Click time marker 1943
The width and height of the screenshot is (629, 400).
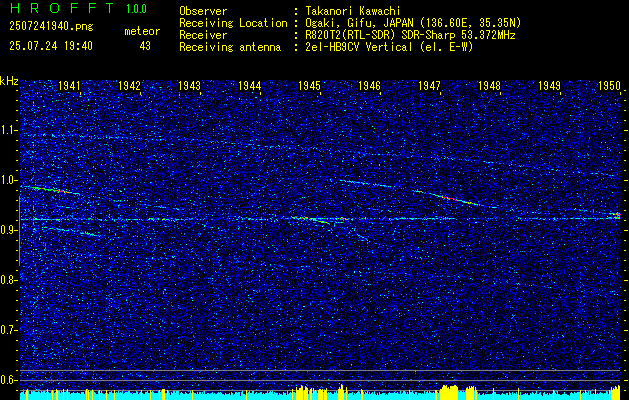189,86
